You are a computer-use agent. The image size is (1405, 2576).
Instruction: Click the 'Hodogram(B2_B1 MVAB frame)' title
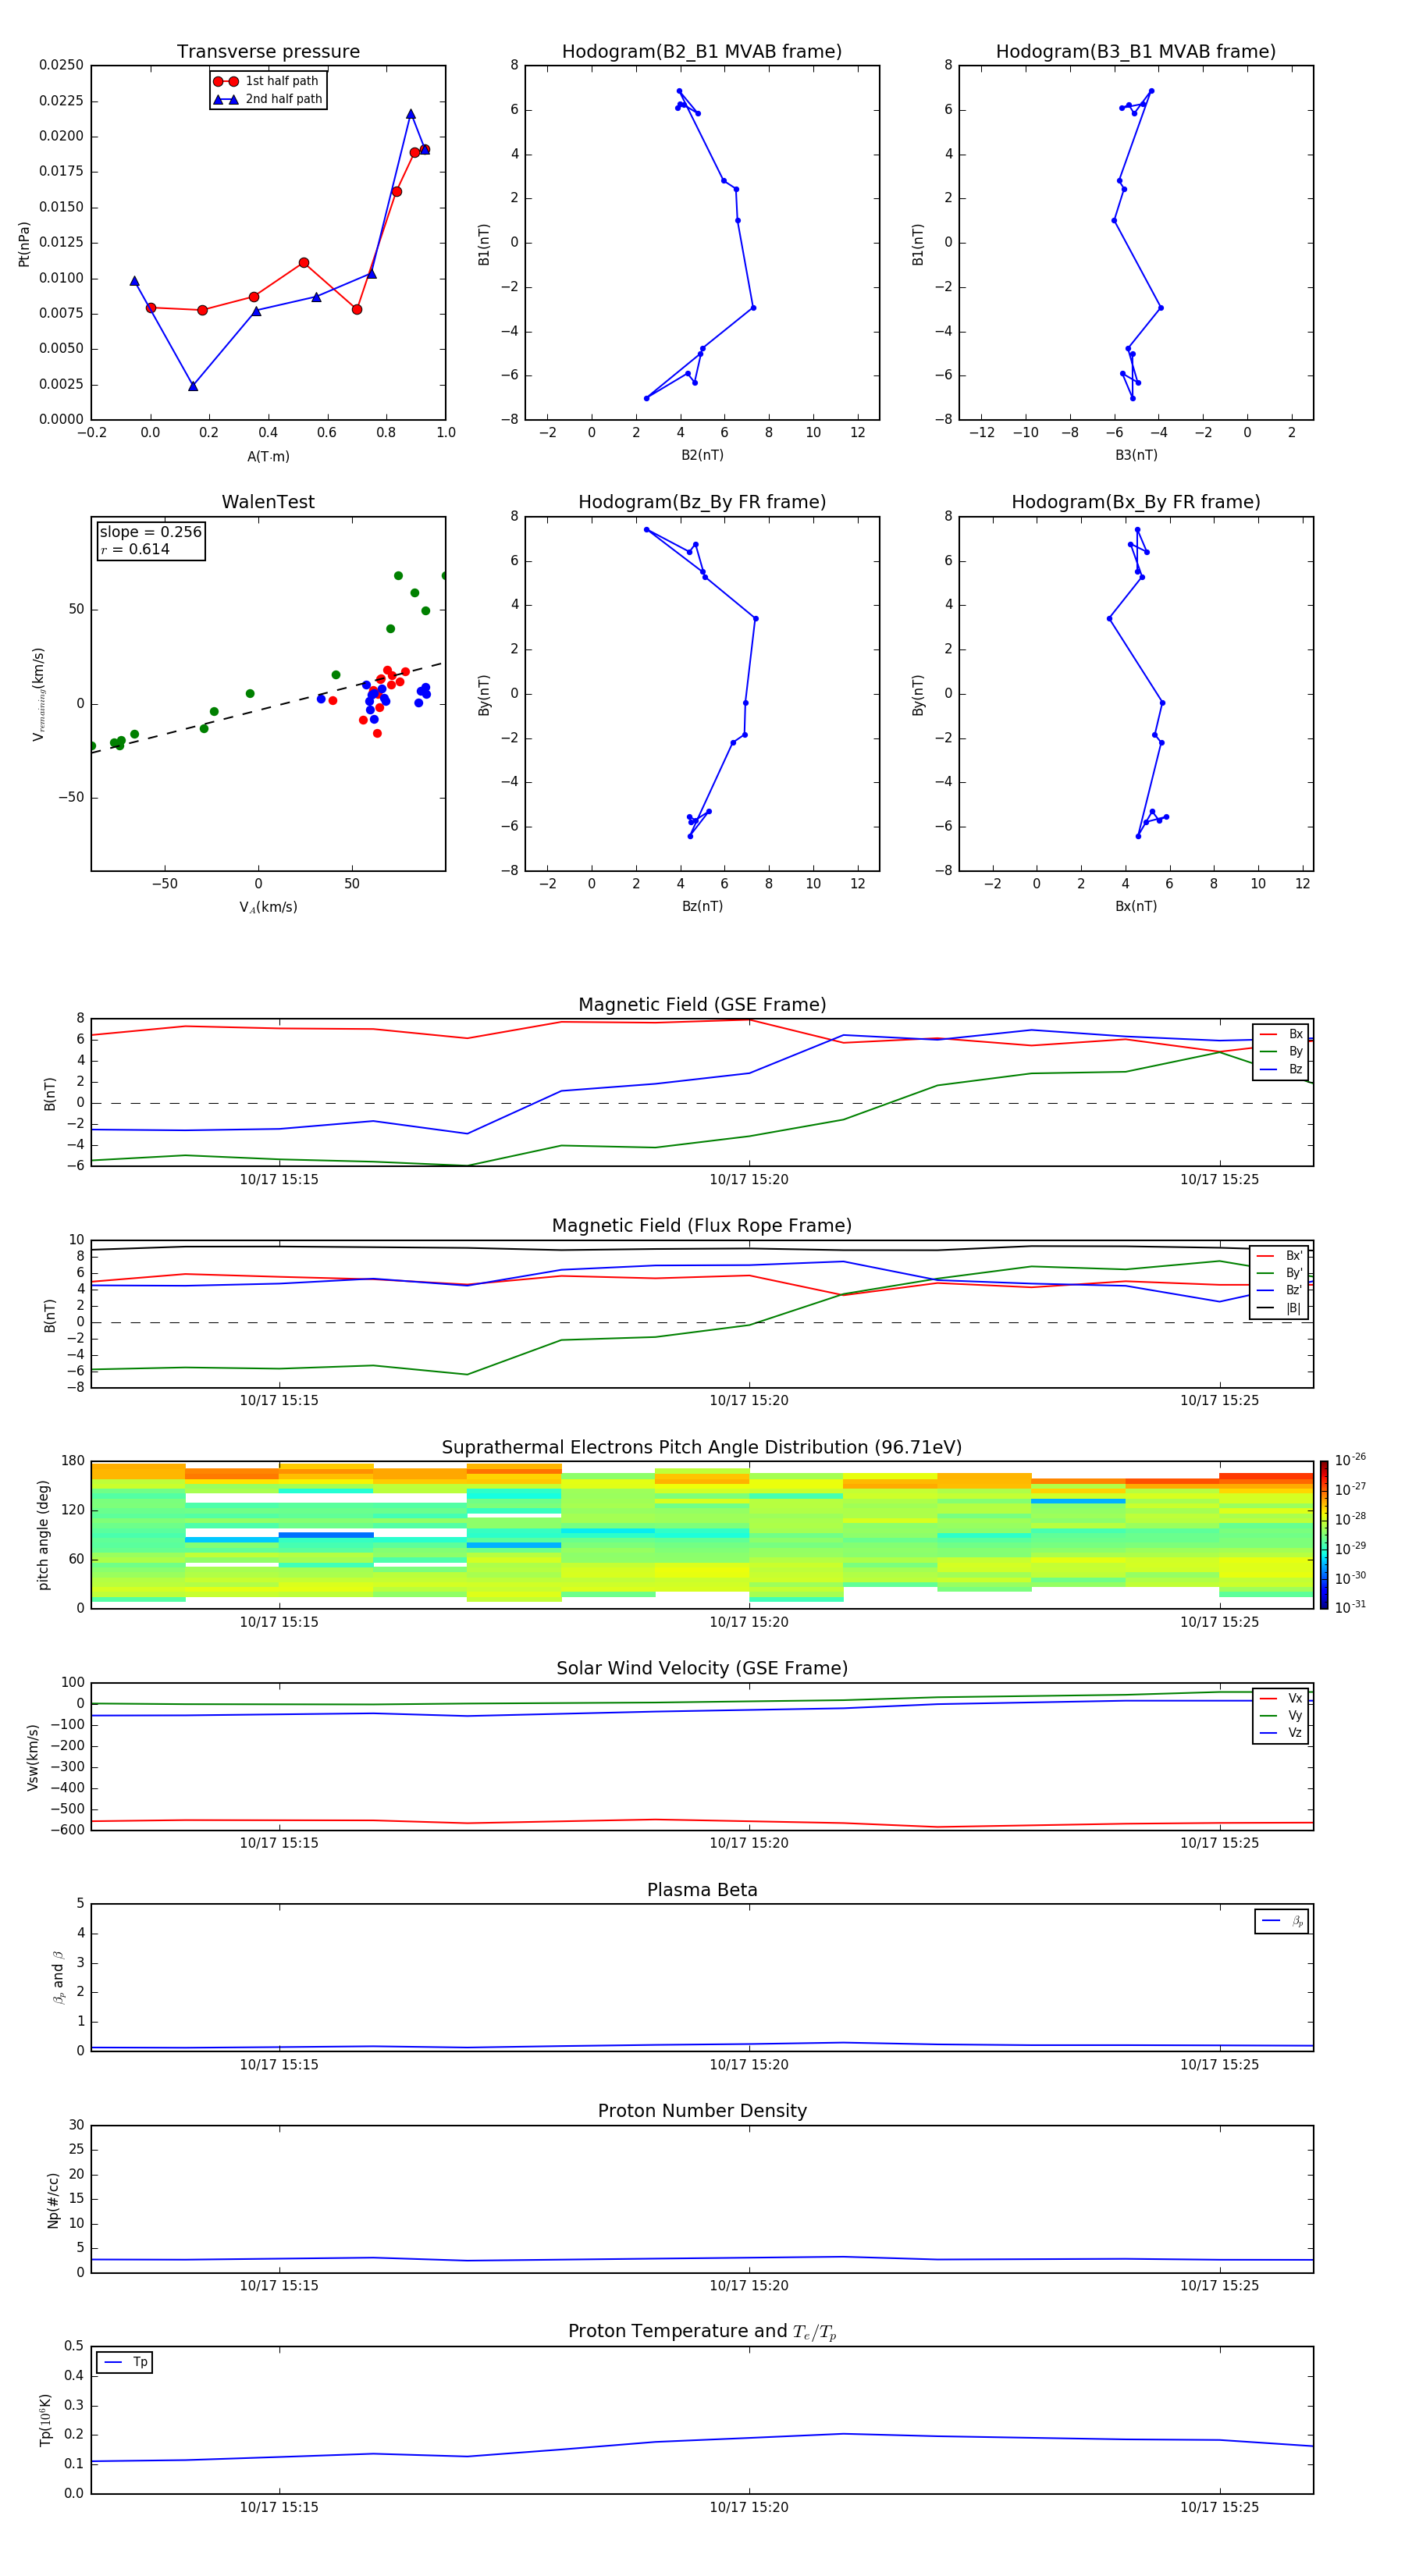(x=702, y=51)
